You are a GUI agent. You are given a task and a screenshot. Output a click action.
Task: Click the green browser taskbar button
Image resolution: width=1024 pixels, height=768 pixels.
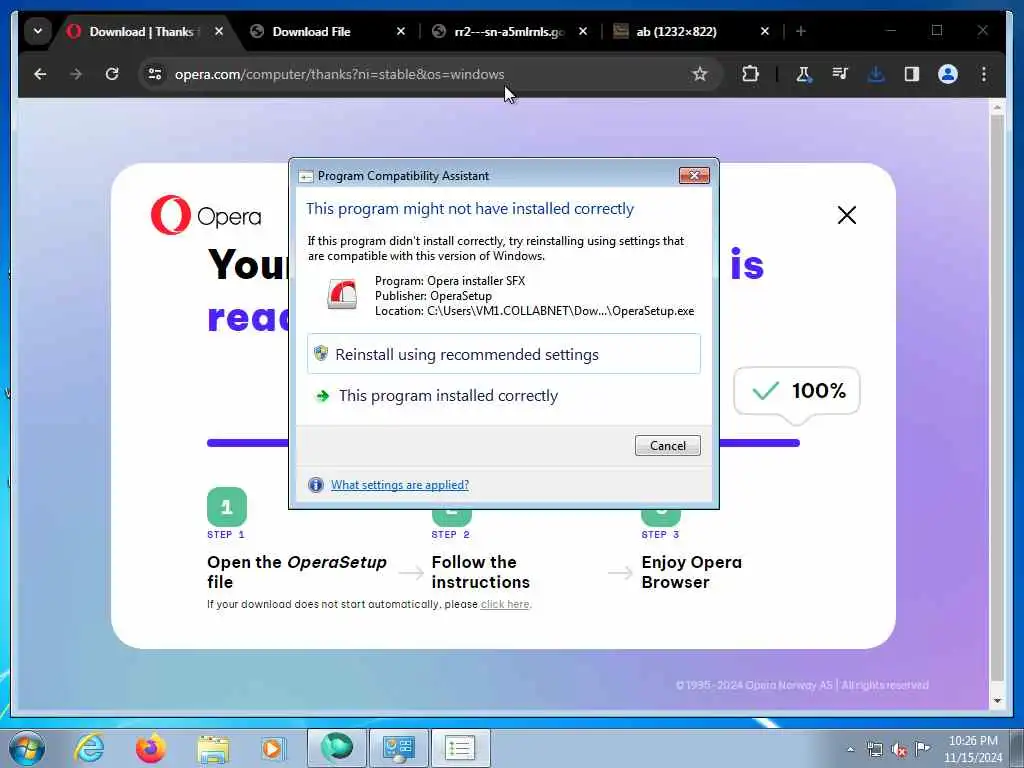(x=336, y=748)
